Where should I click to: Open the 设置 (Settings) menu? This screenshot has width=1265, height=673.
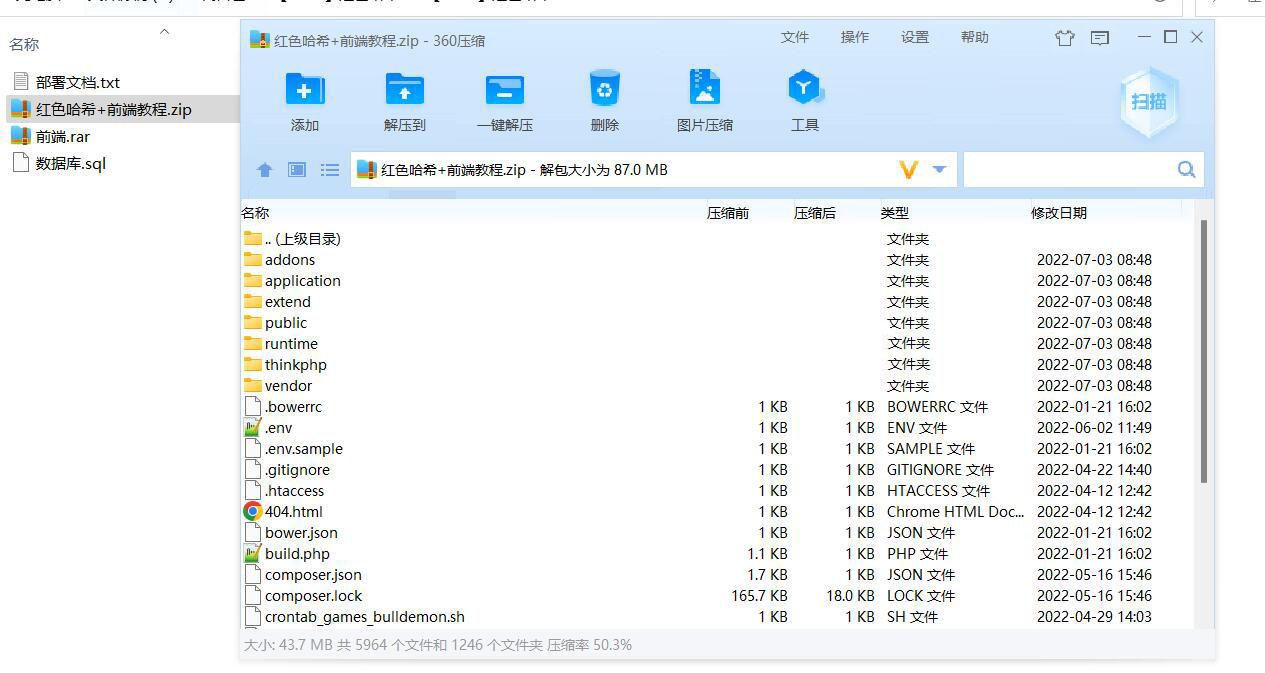tap(914, 37)
